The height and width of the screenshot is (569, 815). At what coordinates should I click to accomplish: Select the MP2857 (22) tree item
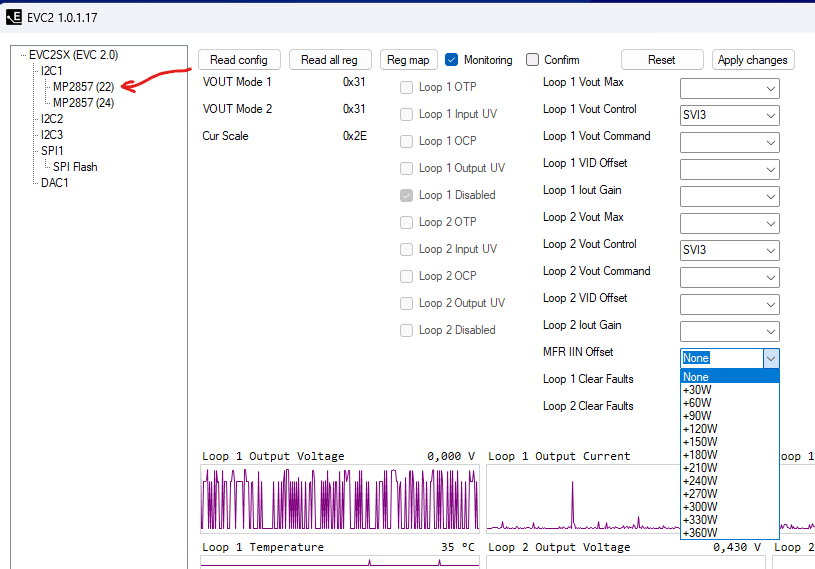[x=83, y=87]
